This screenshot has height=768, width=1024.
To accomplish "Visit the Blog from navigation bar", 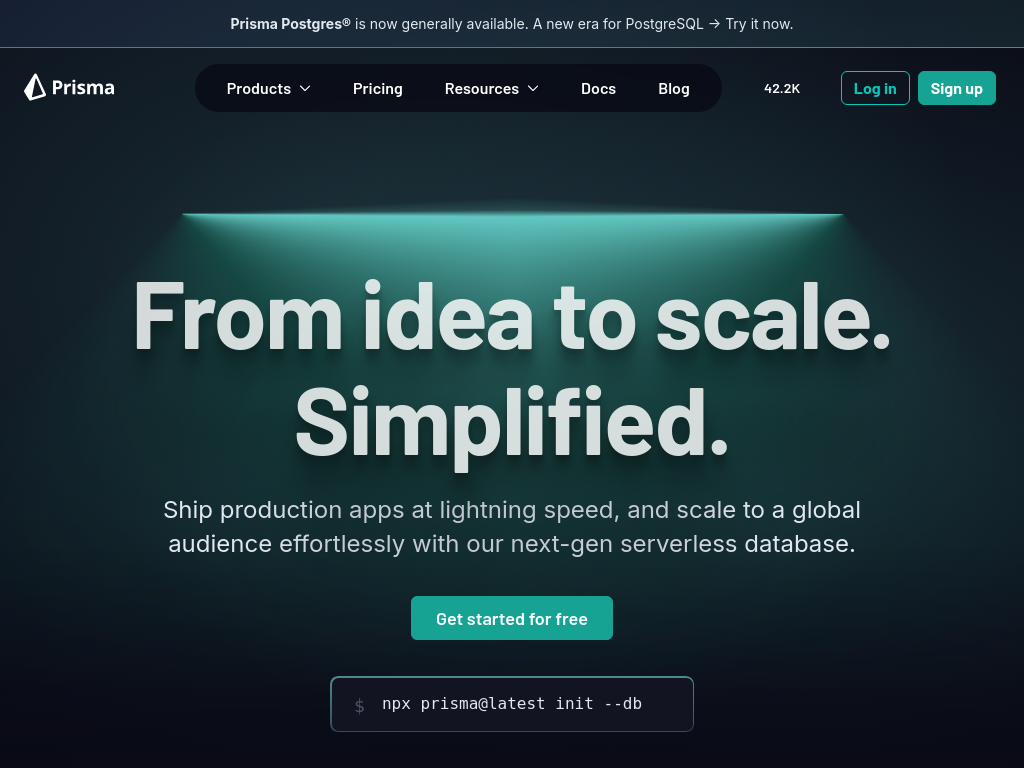I will (x=674, y=89).
